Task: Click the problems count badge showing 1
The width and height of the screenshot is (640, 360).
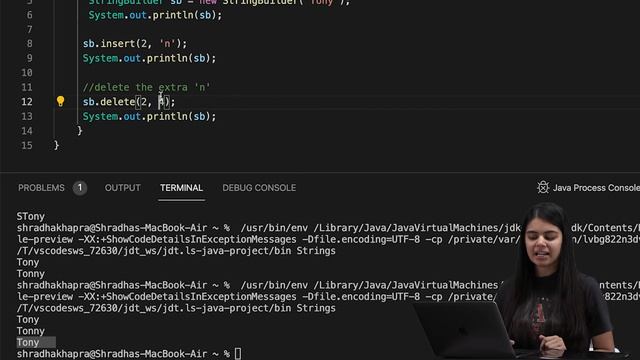Action: pos(80,188)
